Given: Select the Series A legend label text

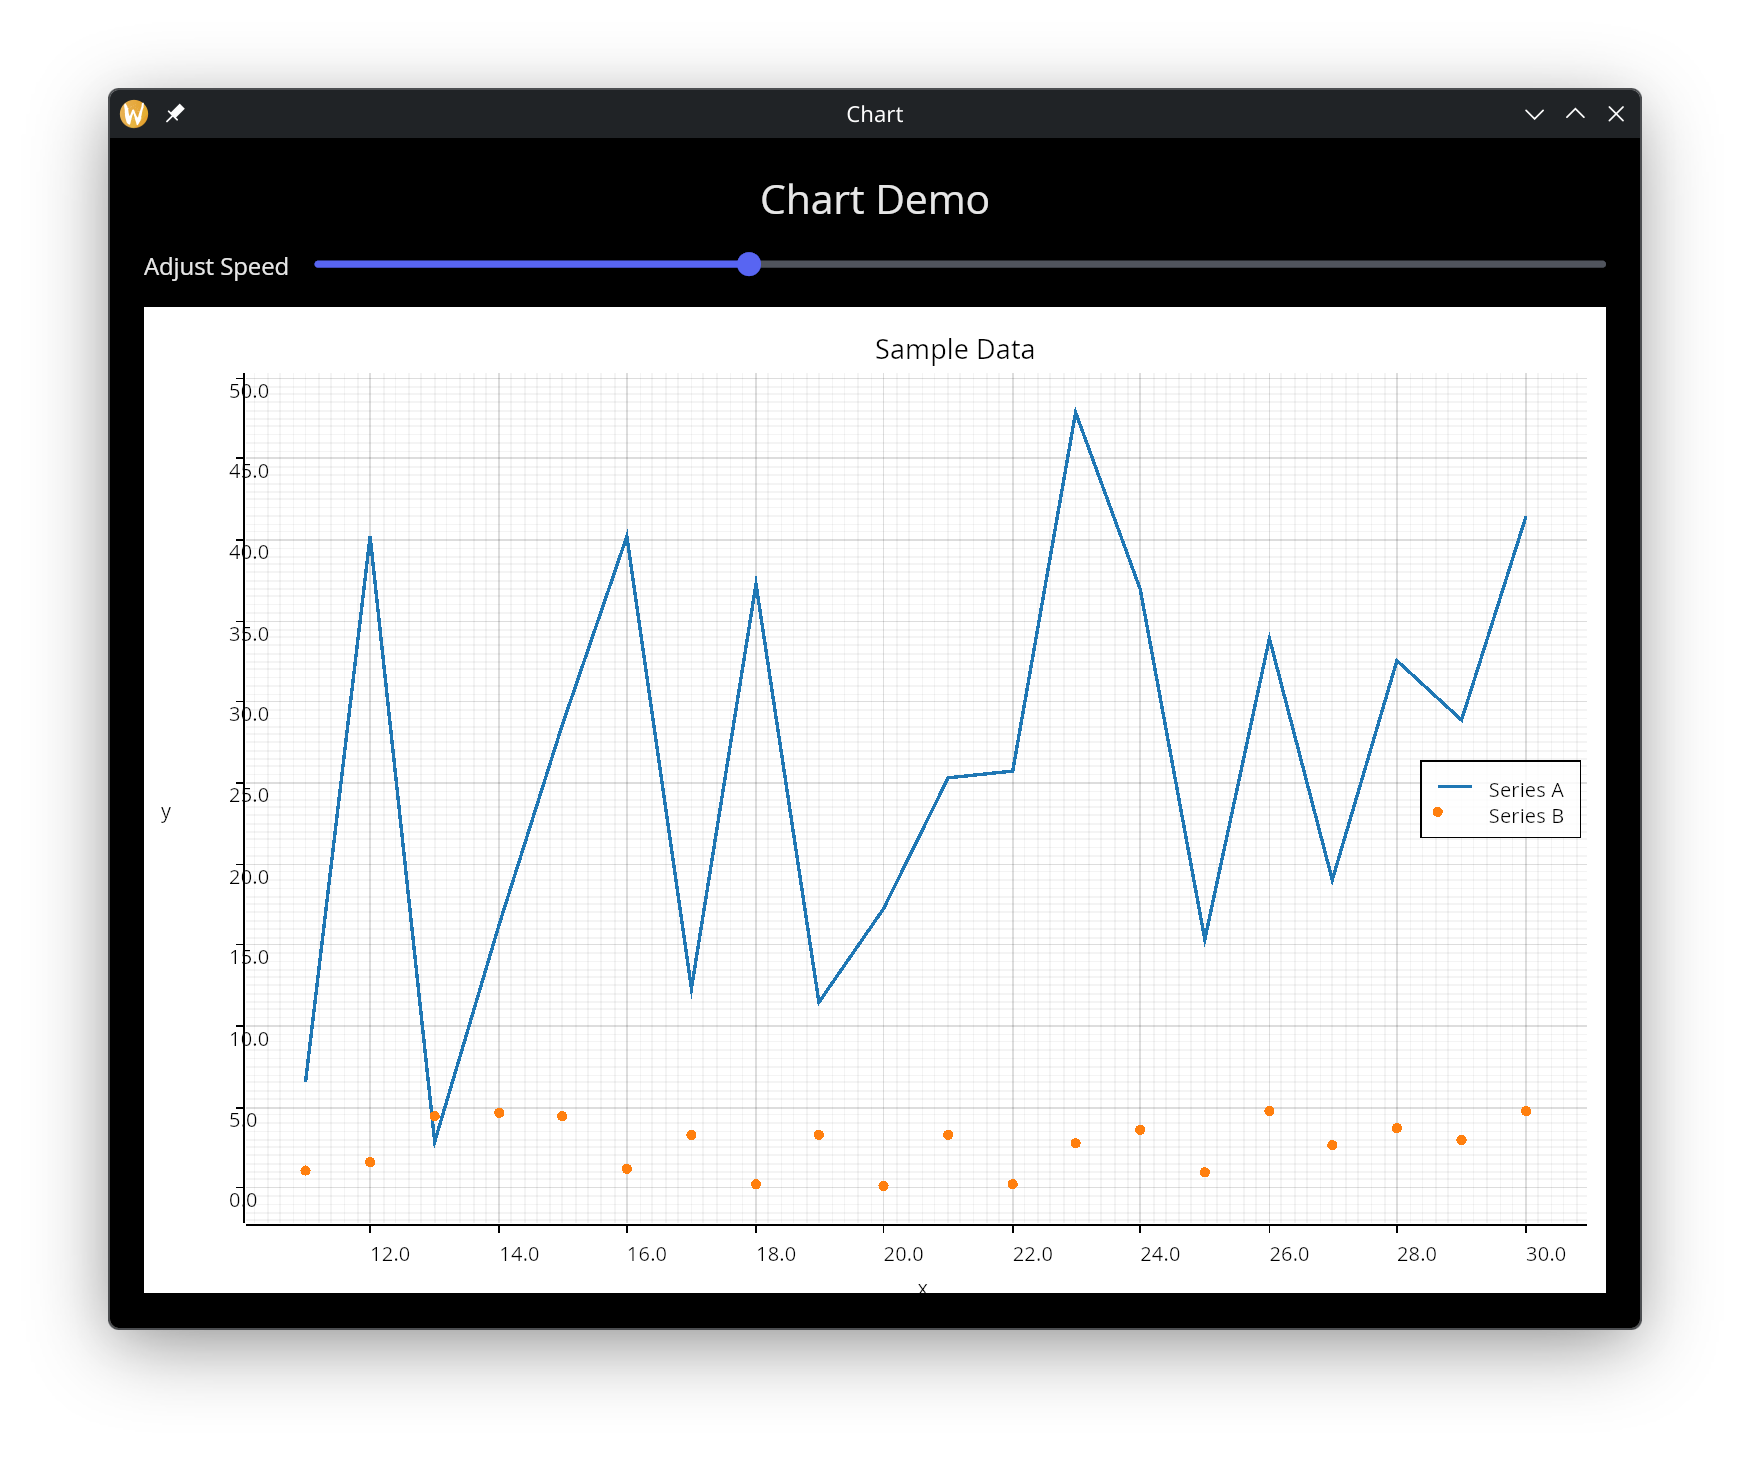Looking at the screenshot, I should (x=1527, y=789).
